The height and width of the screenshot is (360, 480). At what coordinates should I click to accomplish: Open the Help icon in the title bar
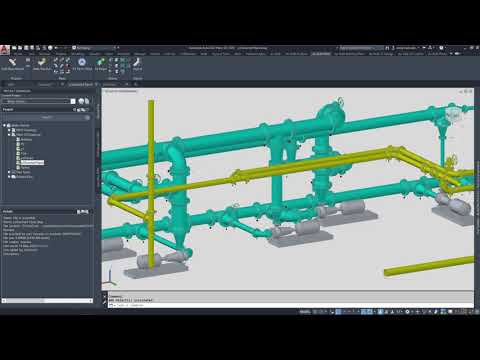pos(441,48)
